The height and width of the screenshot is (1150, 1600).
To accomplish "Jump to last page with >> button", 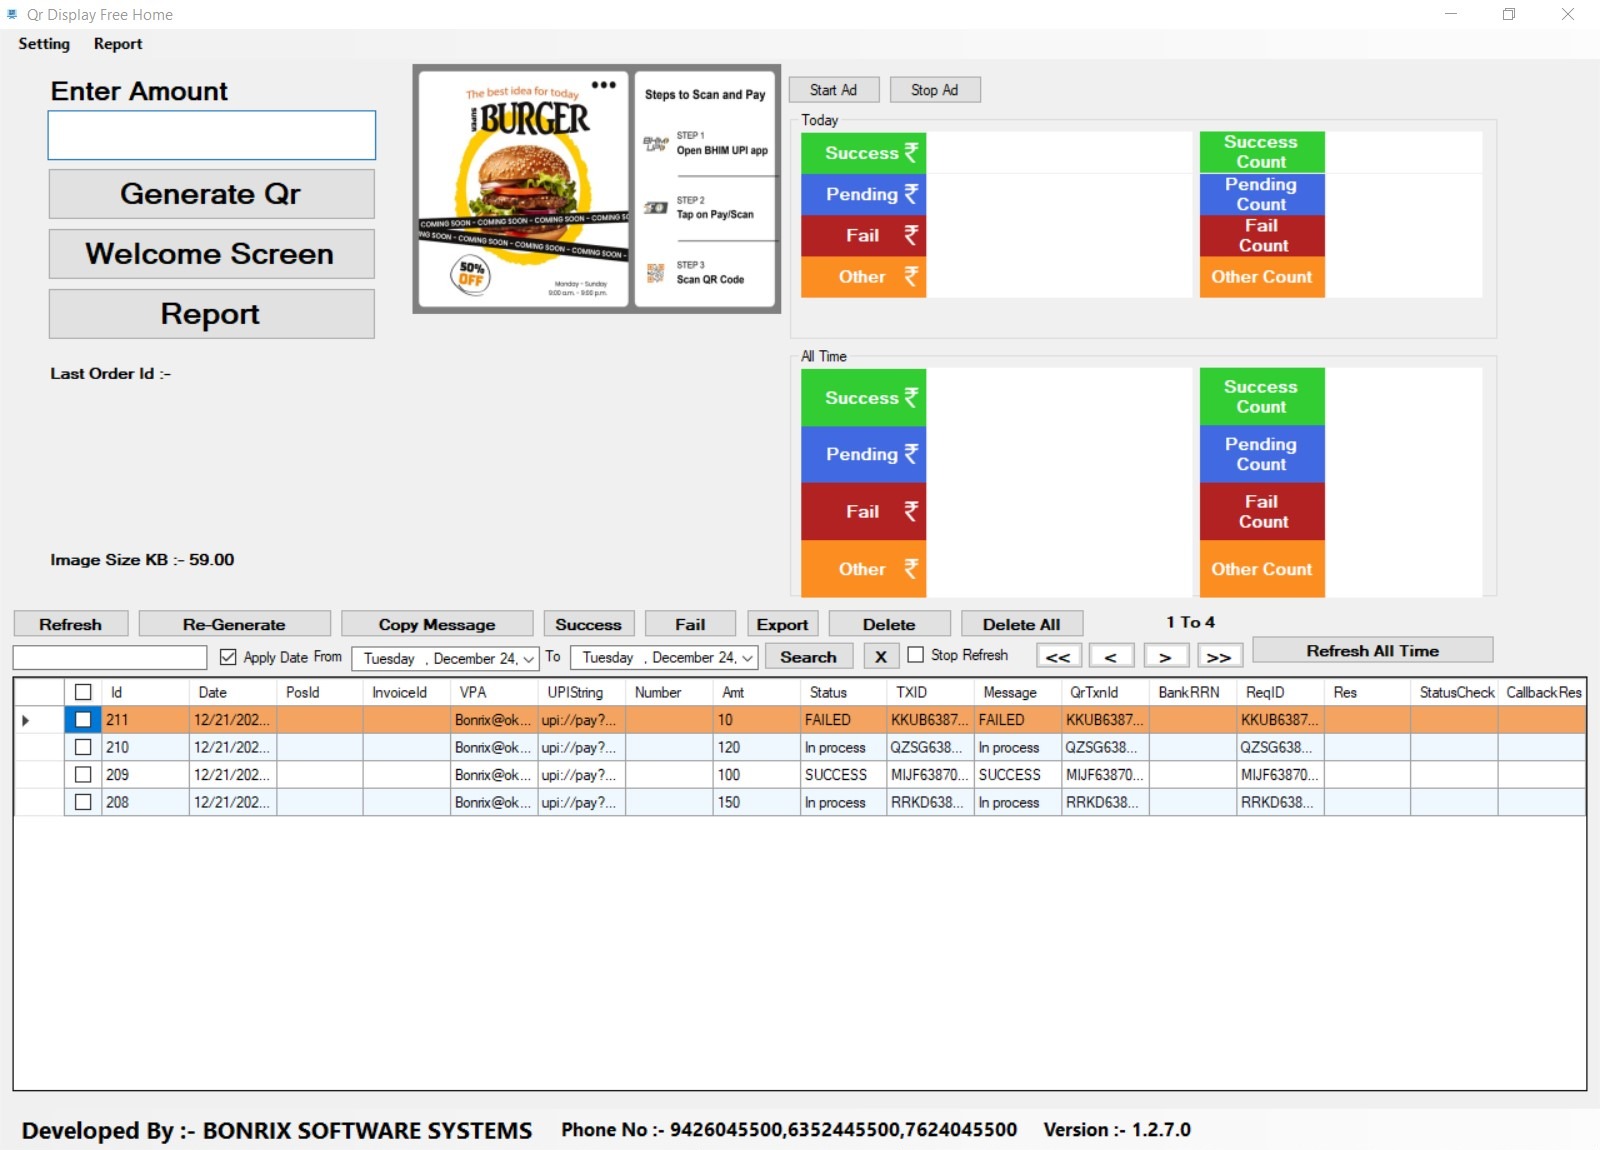I will click(1218, 656).
